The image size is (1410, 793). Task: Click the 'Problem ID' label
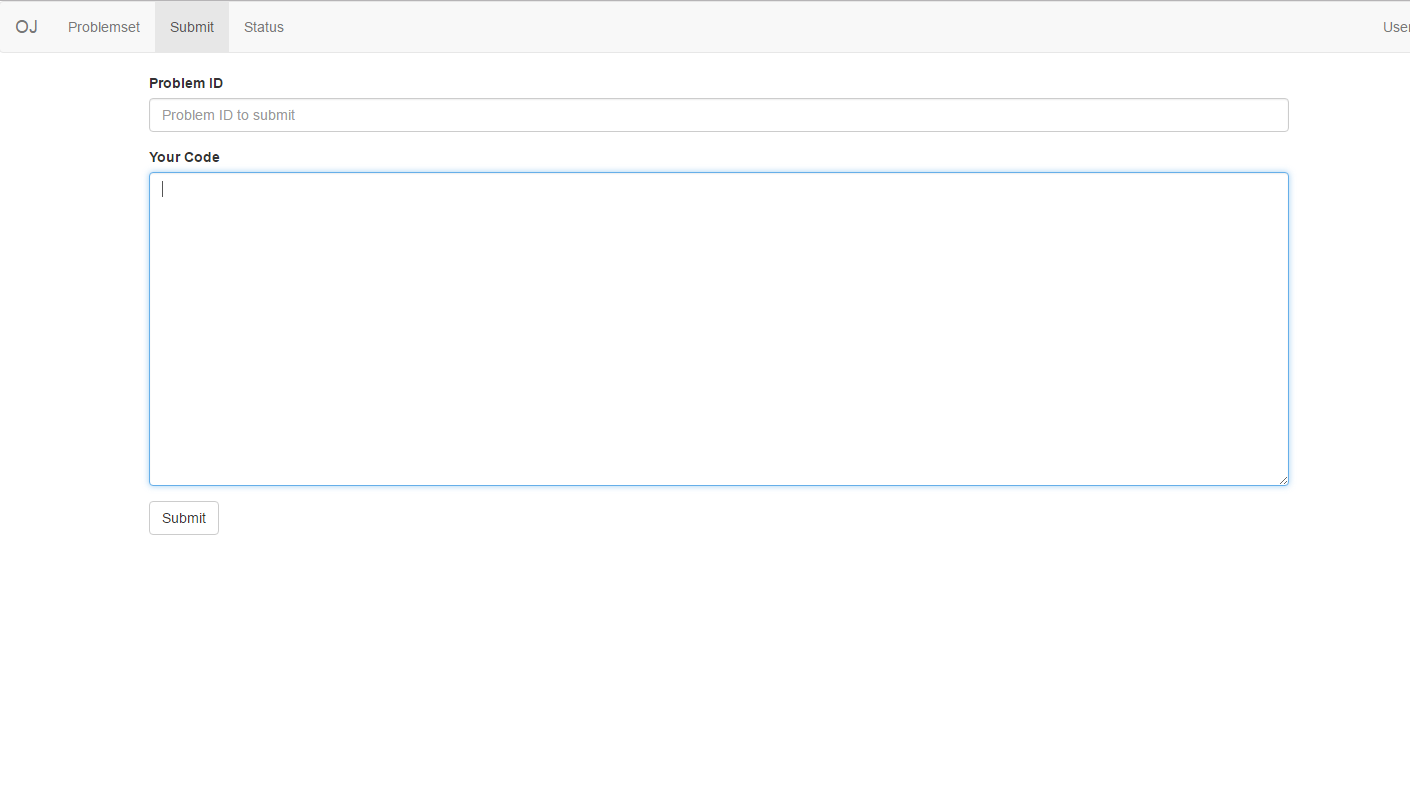(x=186, y=83)
